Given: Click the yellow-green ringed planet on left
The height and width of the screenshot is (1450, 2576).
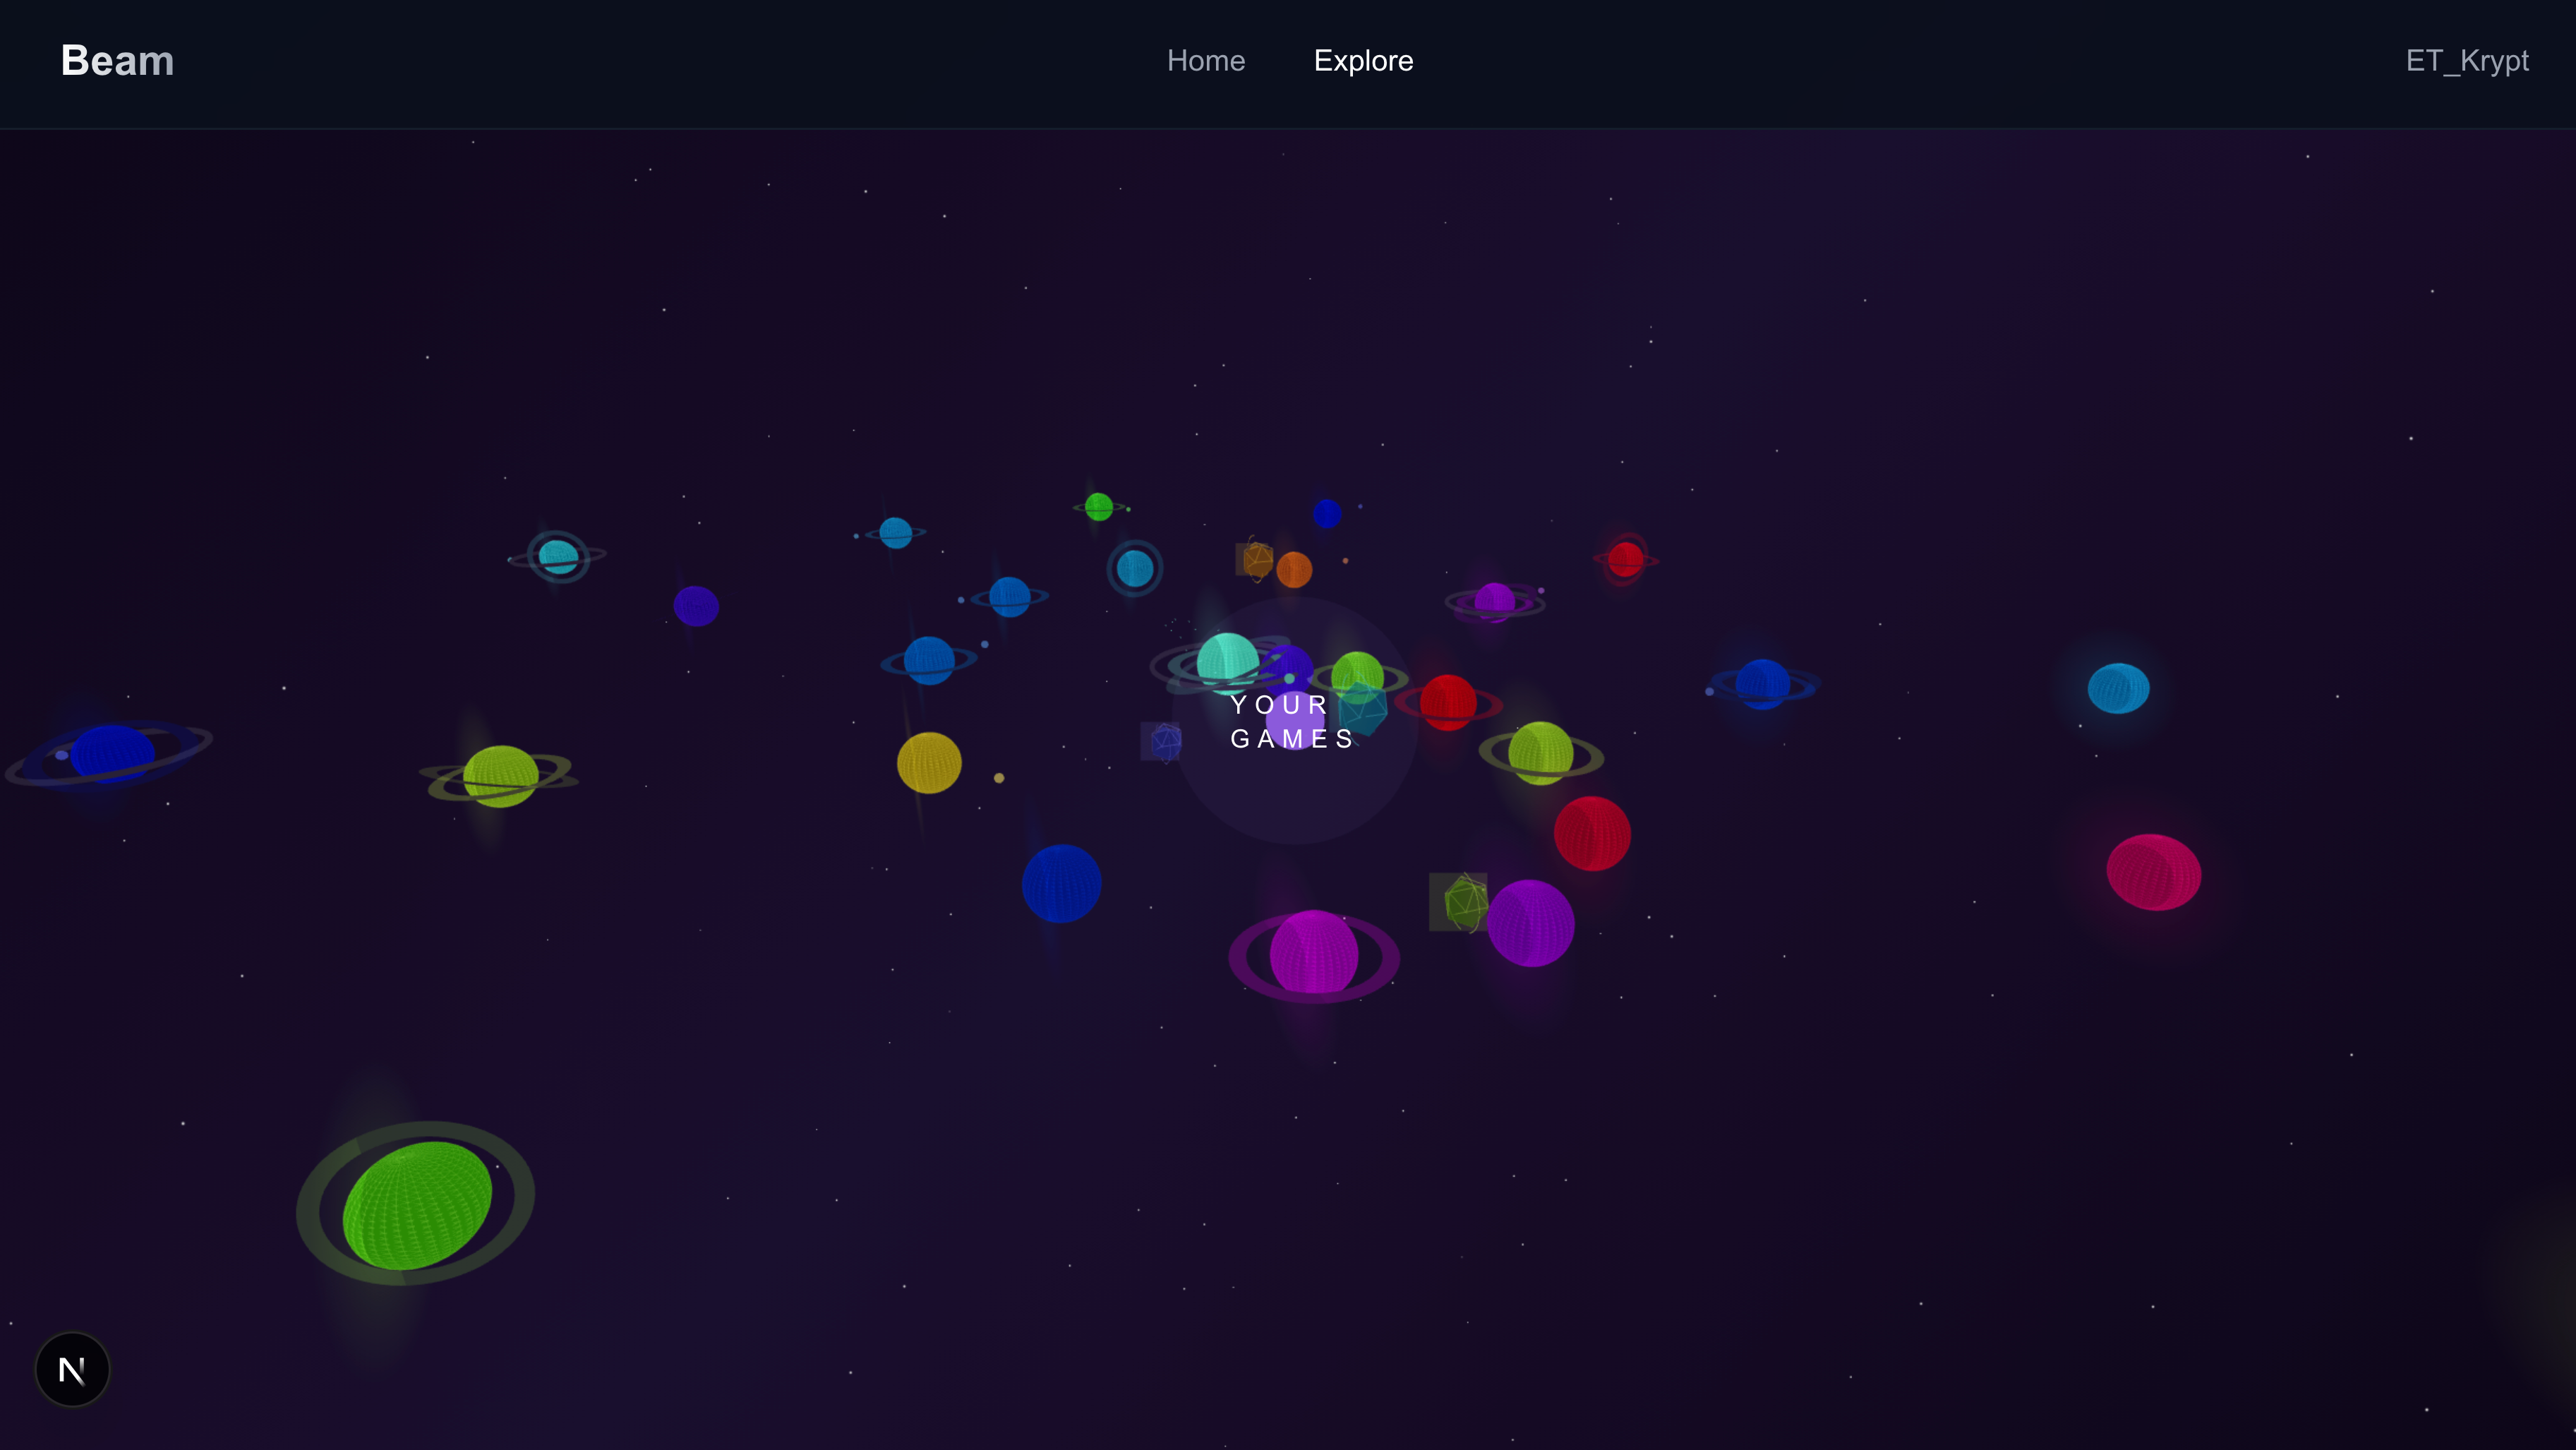Looking at the screenshot, I should click(500, 775).
